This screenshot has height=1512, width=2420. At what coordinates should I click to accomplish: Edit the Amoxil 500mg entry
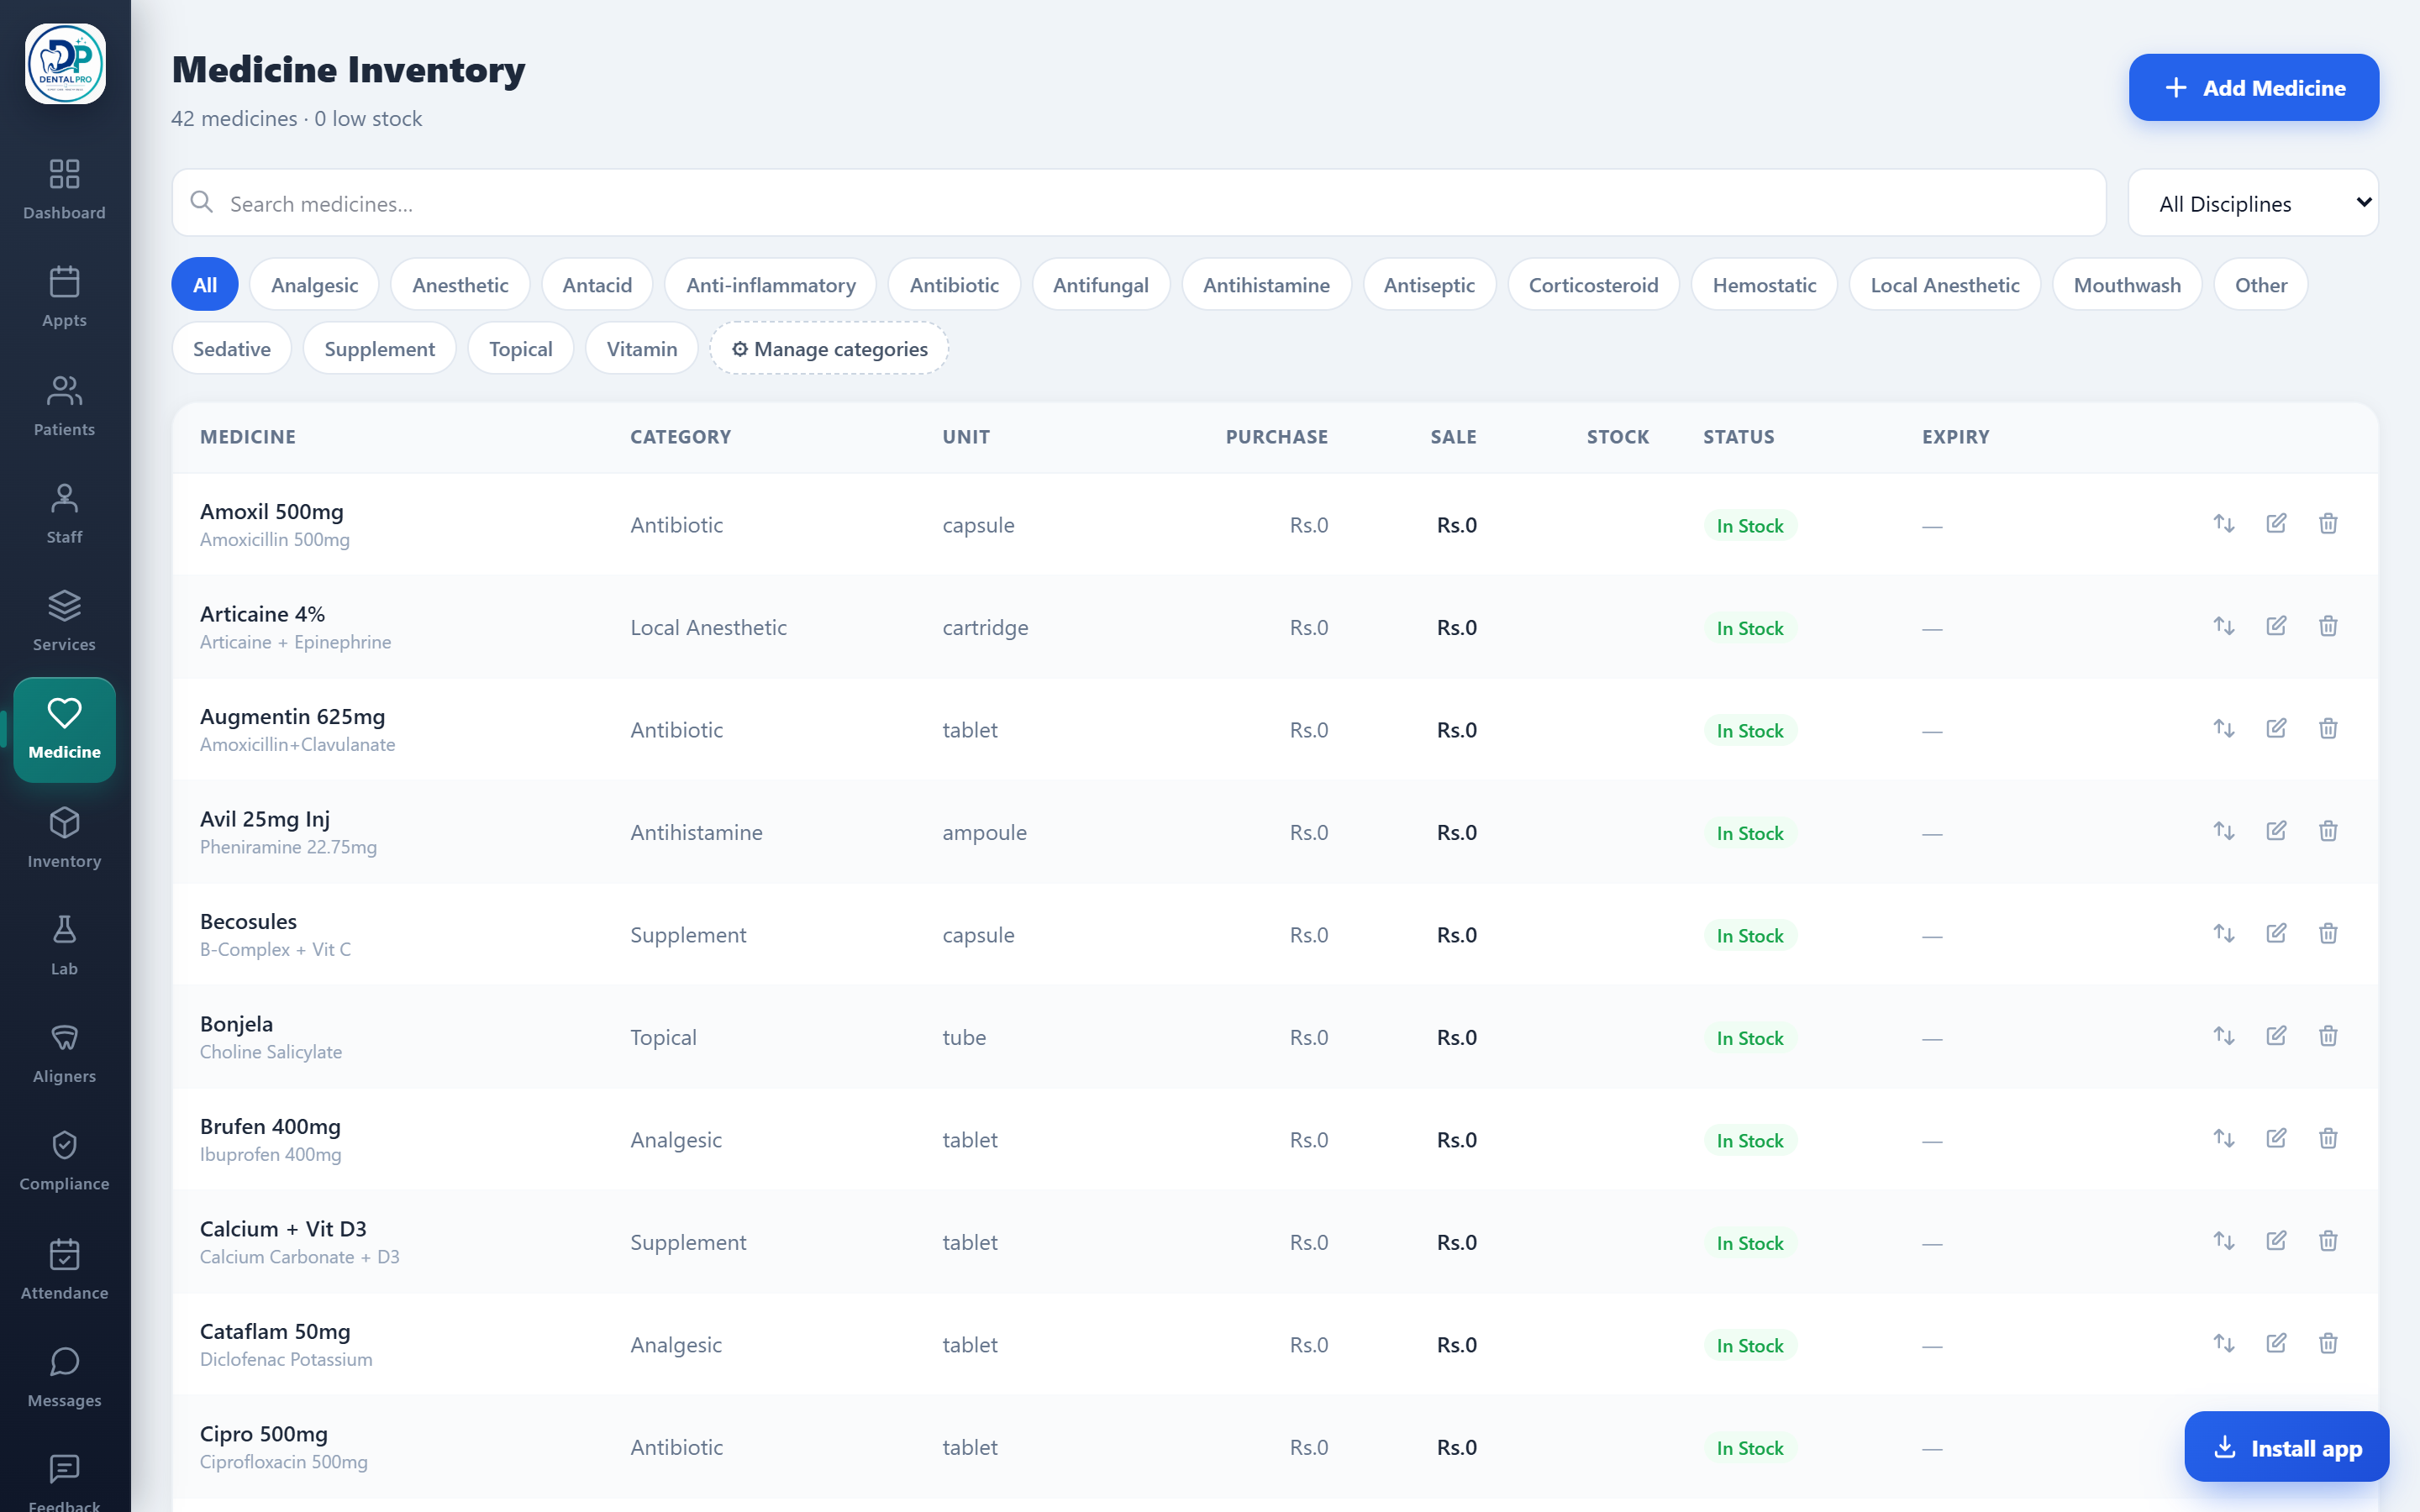tap(2276, 523)
